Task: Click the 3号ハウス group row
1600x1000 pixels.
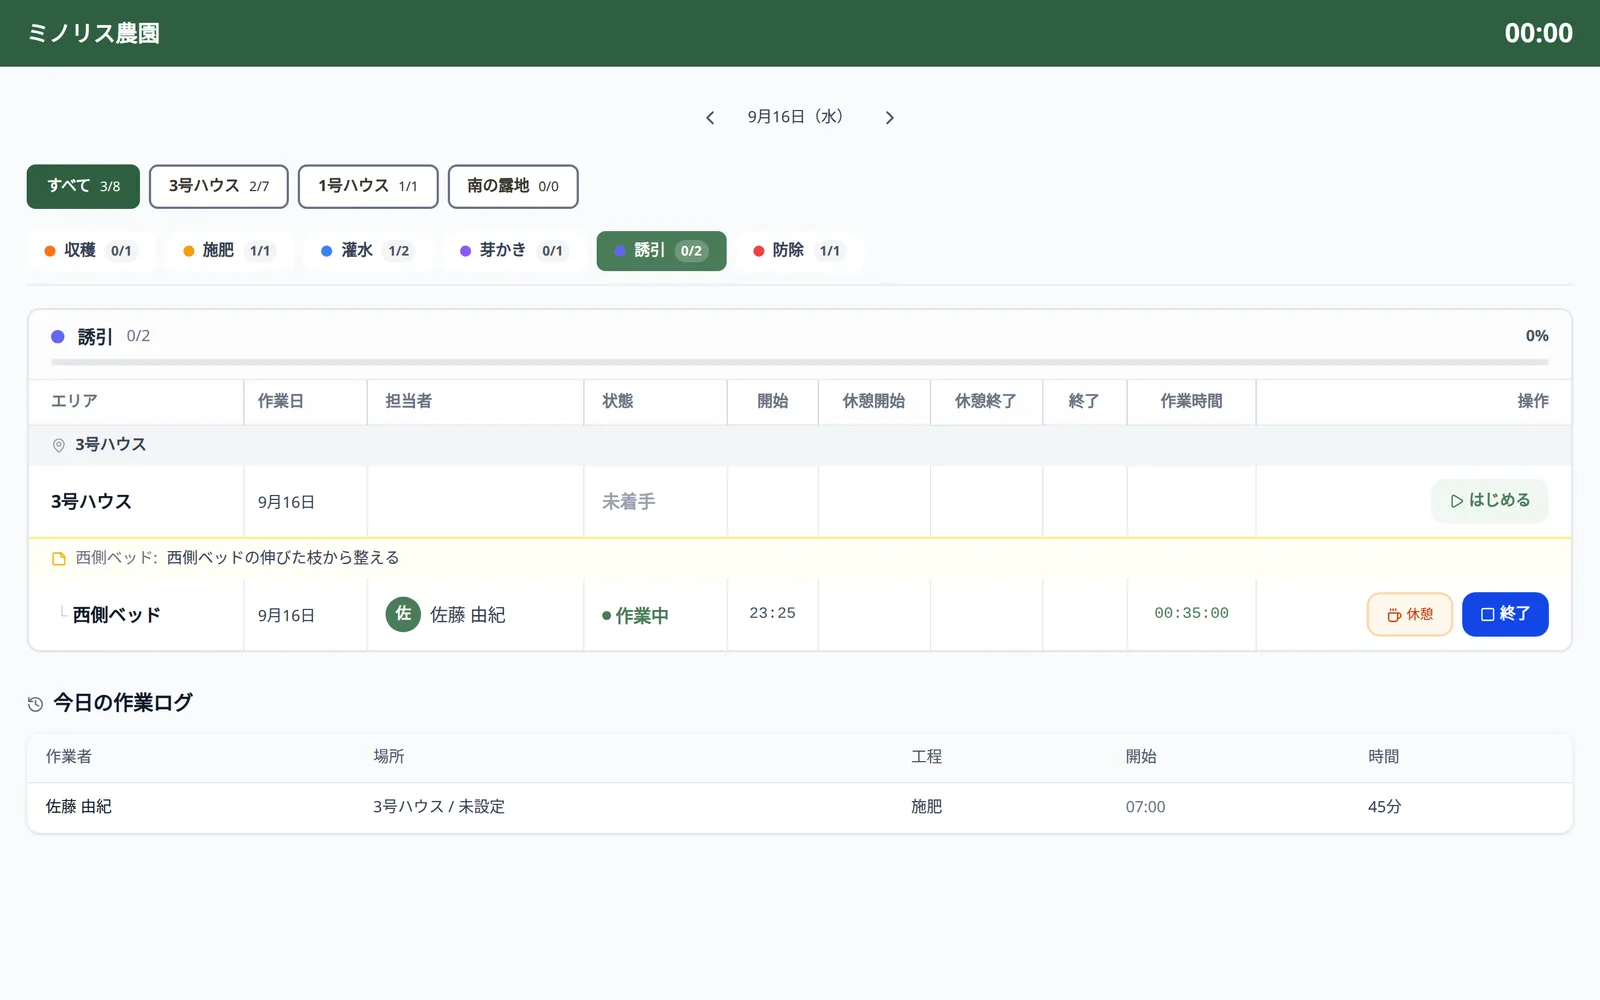Action: pyautogui.click(x=800, y=445)
